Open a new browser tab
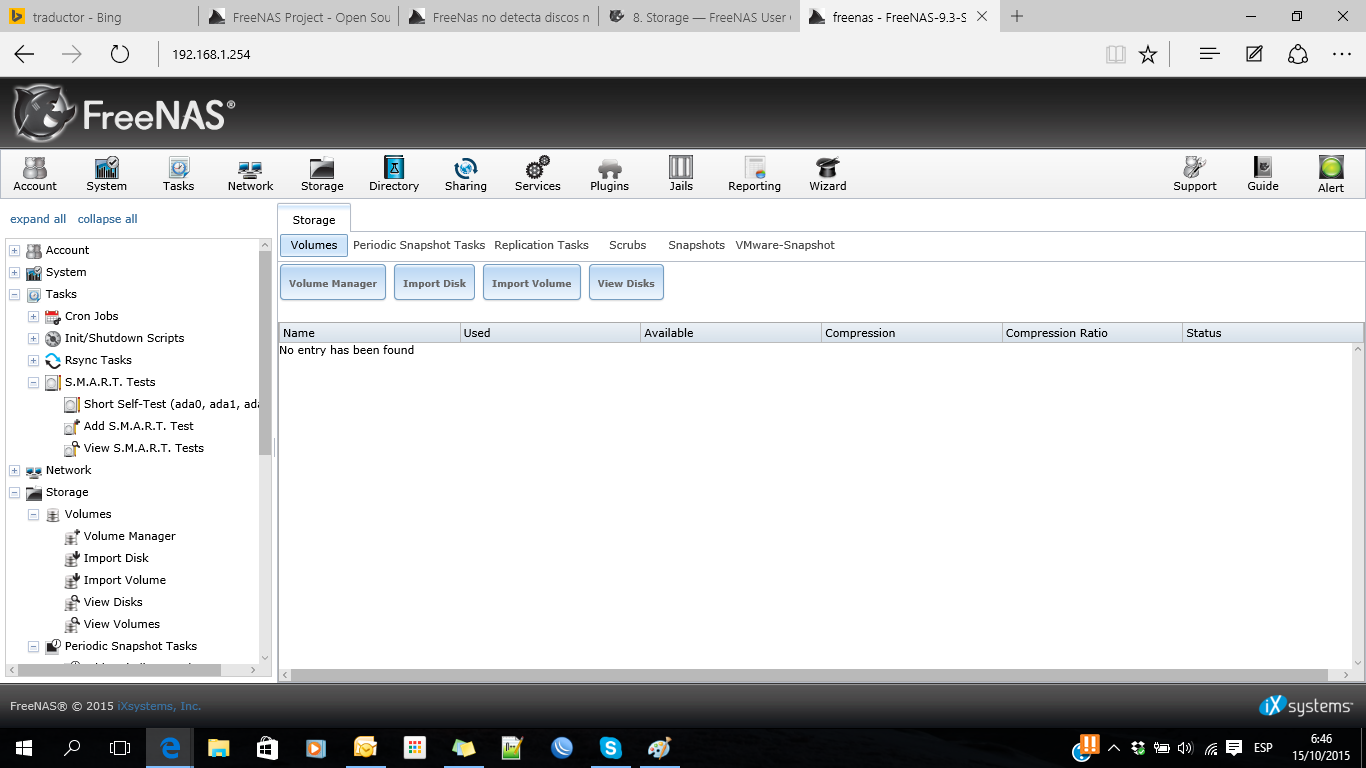The height and width of the screenshot is (768, 1366). click(1017, 16)
